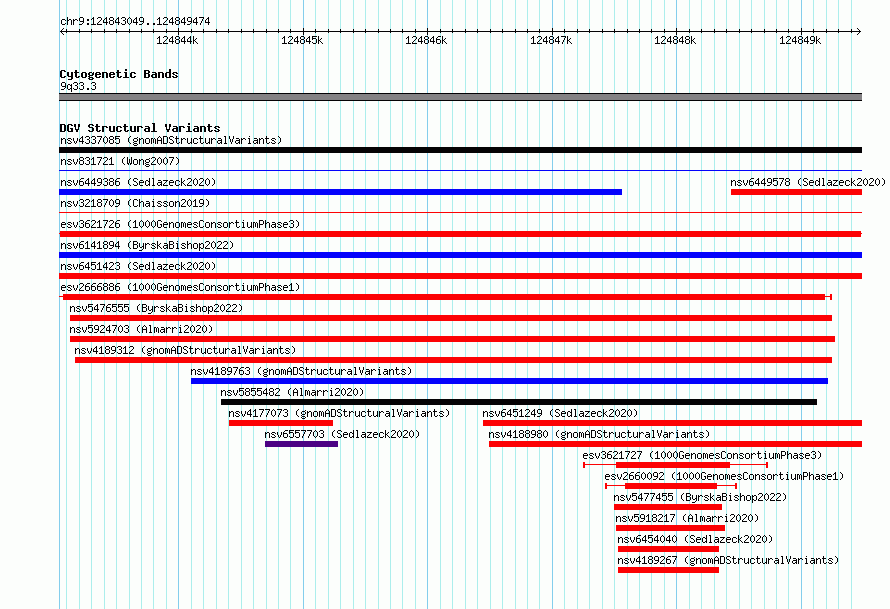Select the red esv3621726 variant bar
Viewport: 890px width, 609px height.
point(460,234)
